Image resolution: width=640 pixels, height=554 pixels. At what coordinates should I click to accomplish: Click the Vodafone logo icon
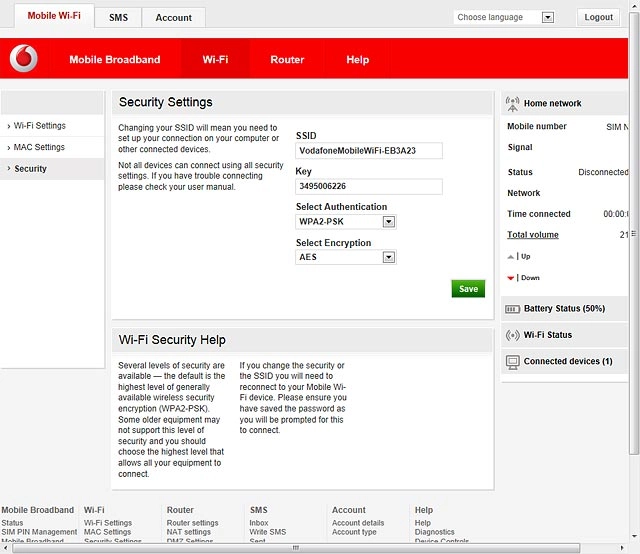[x=24, y=58]
